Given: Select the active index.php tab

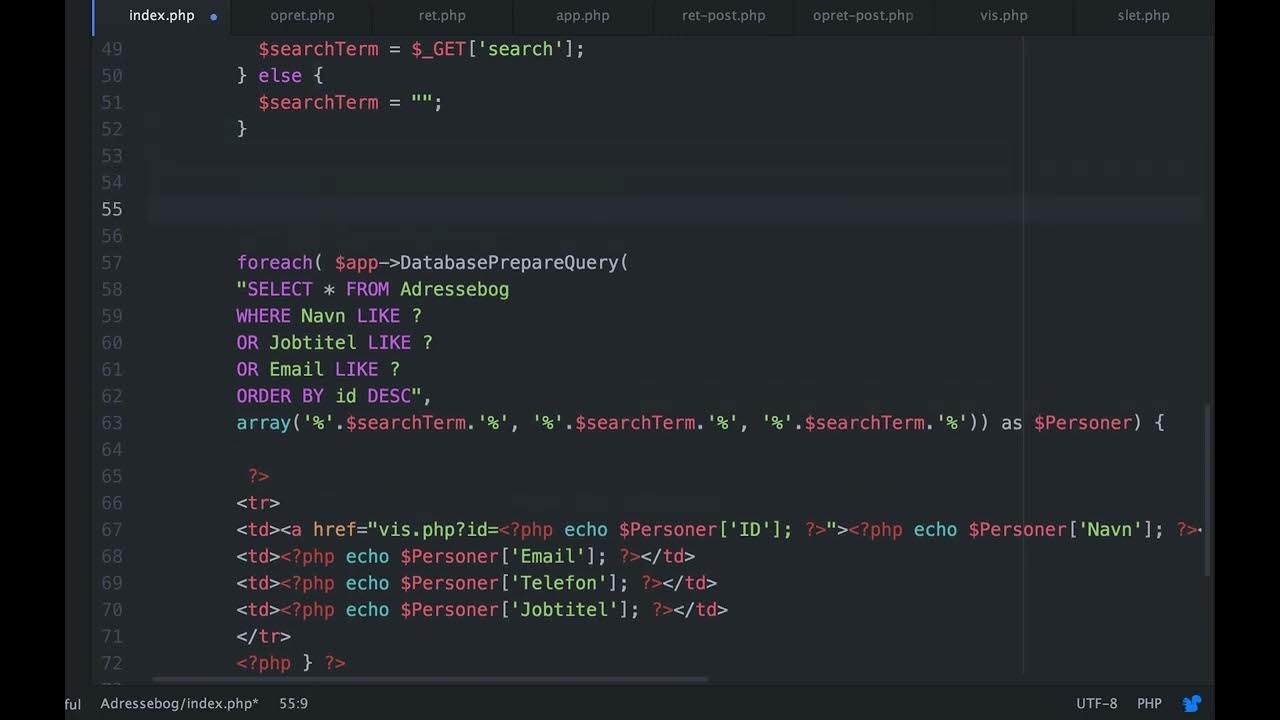Looking at the screenshot, I should pyautogui.click(x=161, y=16).
